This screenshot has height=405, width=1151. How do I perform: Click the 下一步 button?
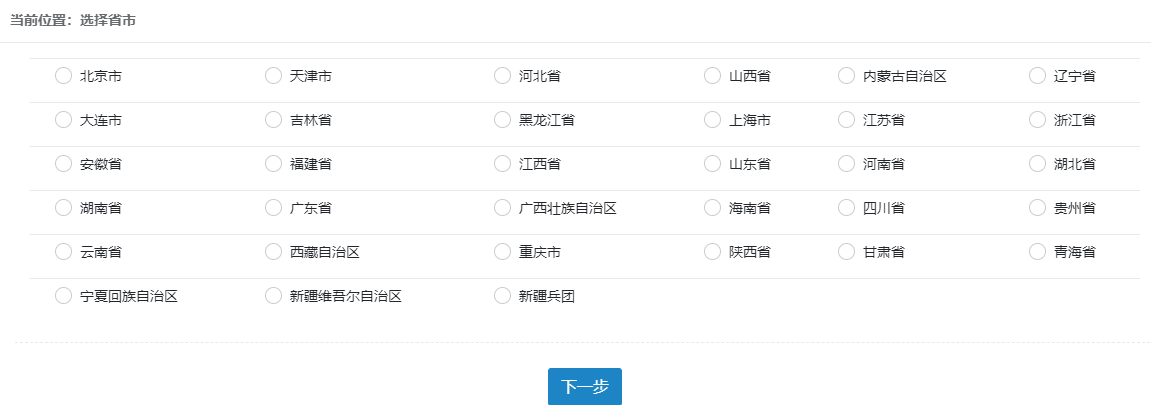click(x=584, y=387)
